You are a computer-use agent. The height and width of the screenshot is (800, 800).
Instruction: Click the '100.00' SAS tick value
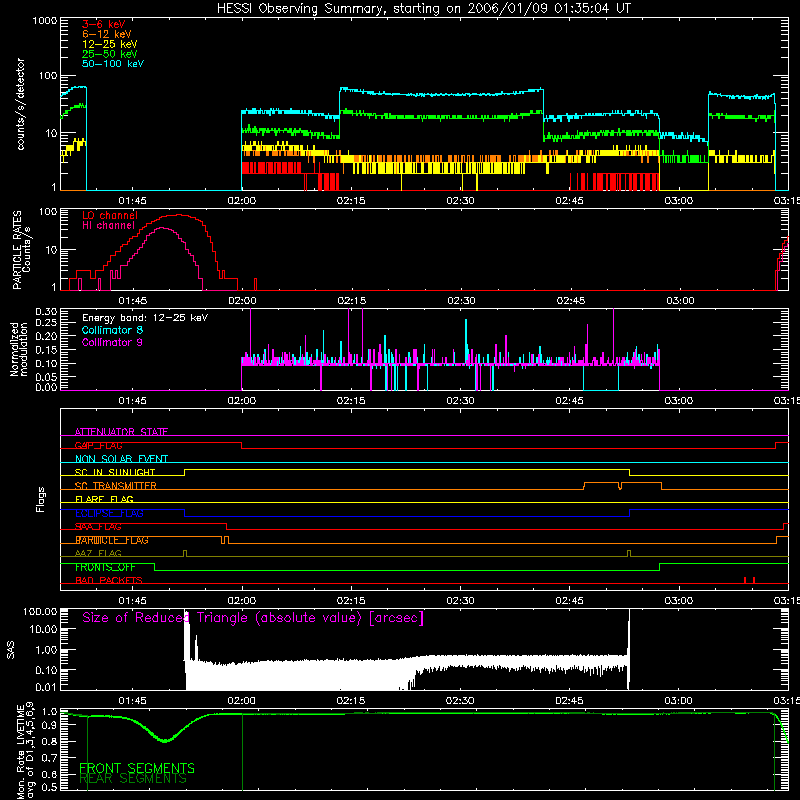[40, 612]
